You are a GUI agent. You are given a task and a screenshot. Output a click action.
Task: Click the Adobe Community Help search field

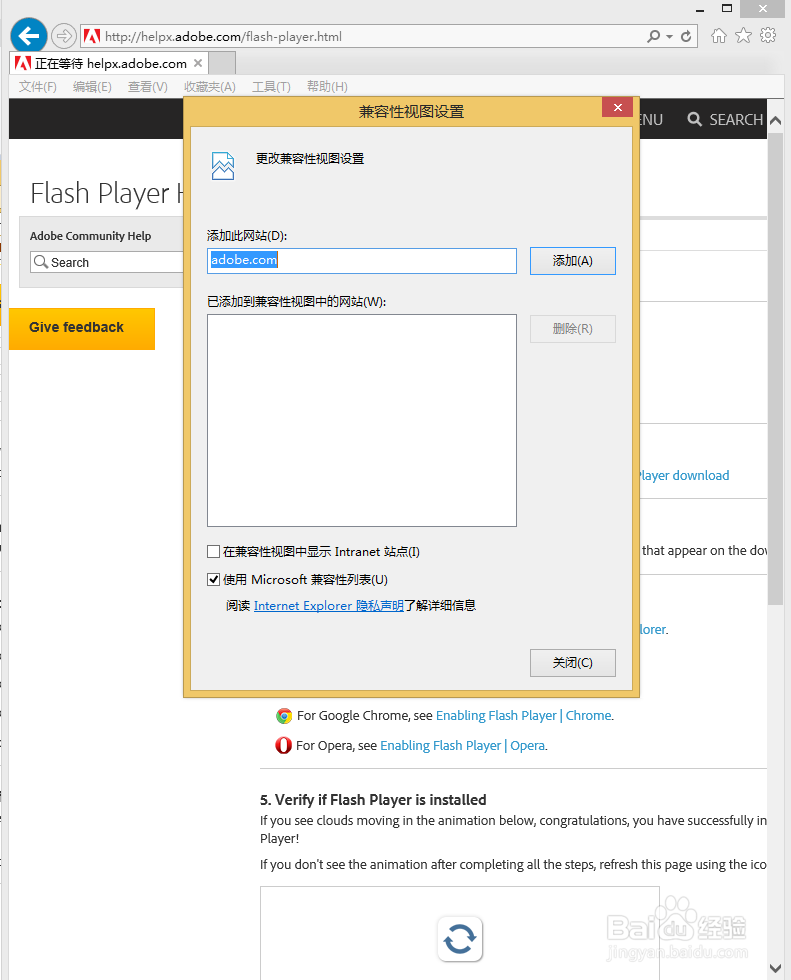(x=106, y=262)
